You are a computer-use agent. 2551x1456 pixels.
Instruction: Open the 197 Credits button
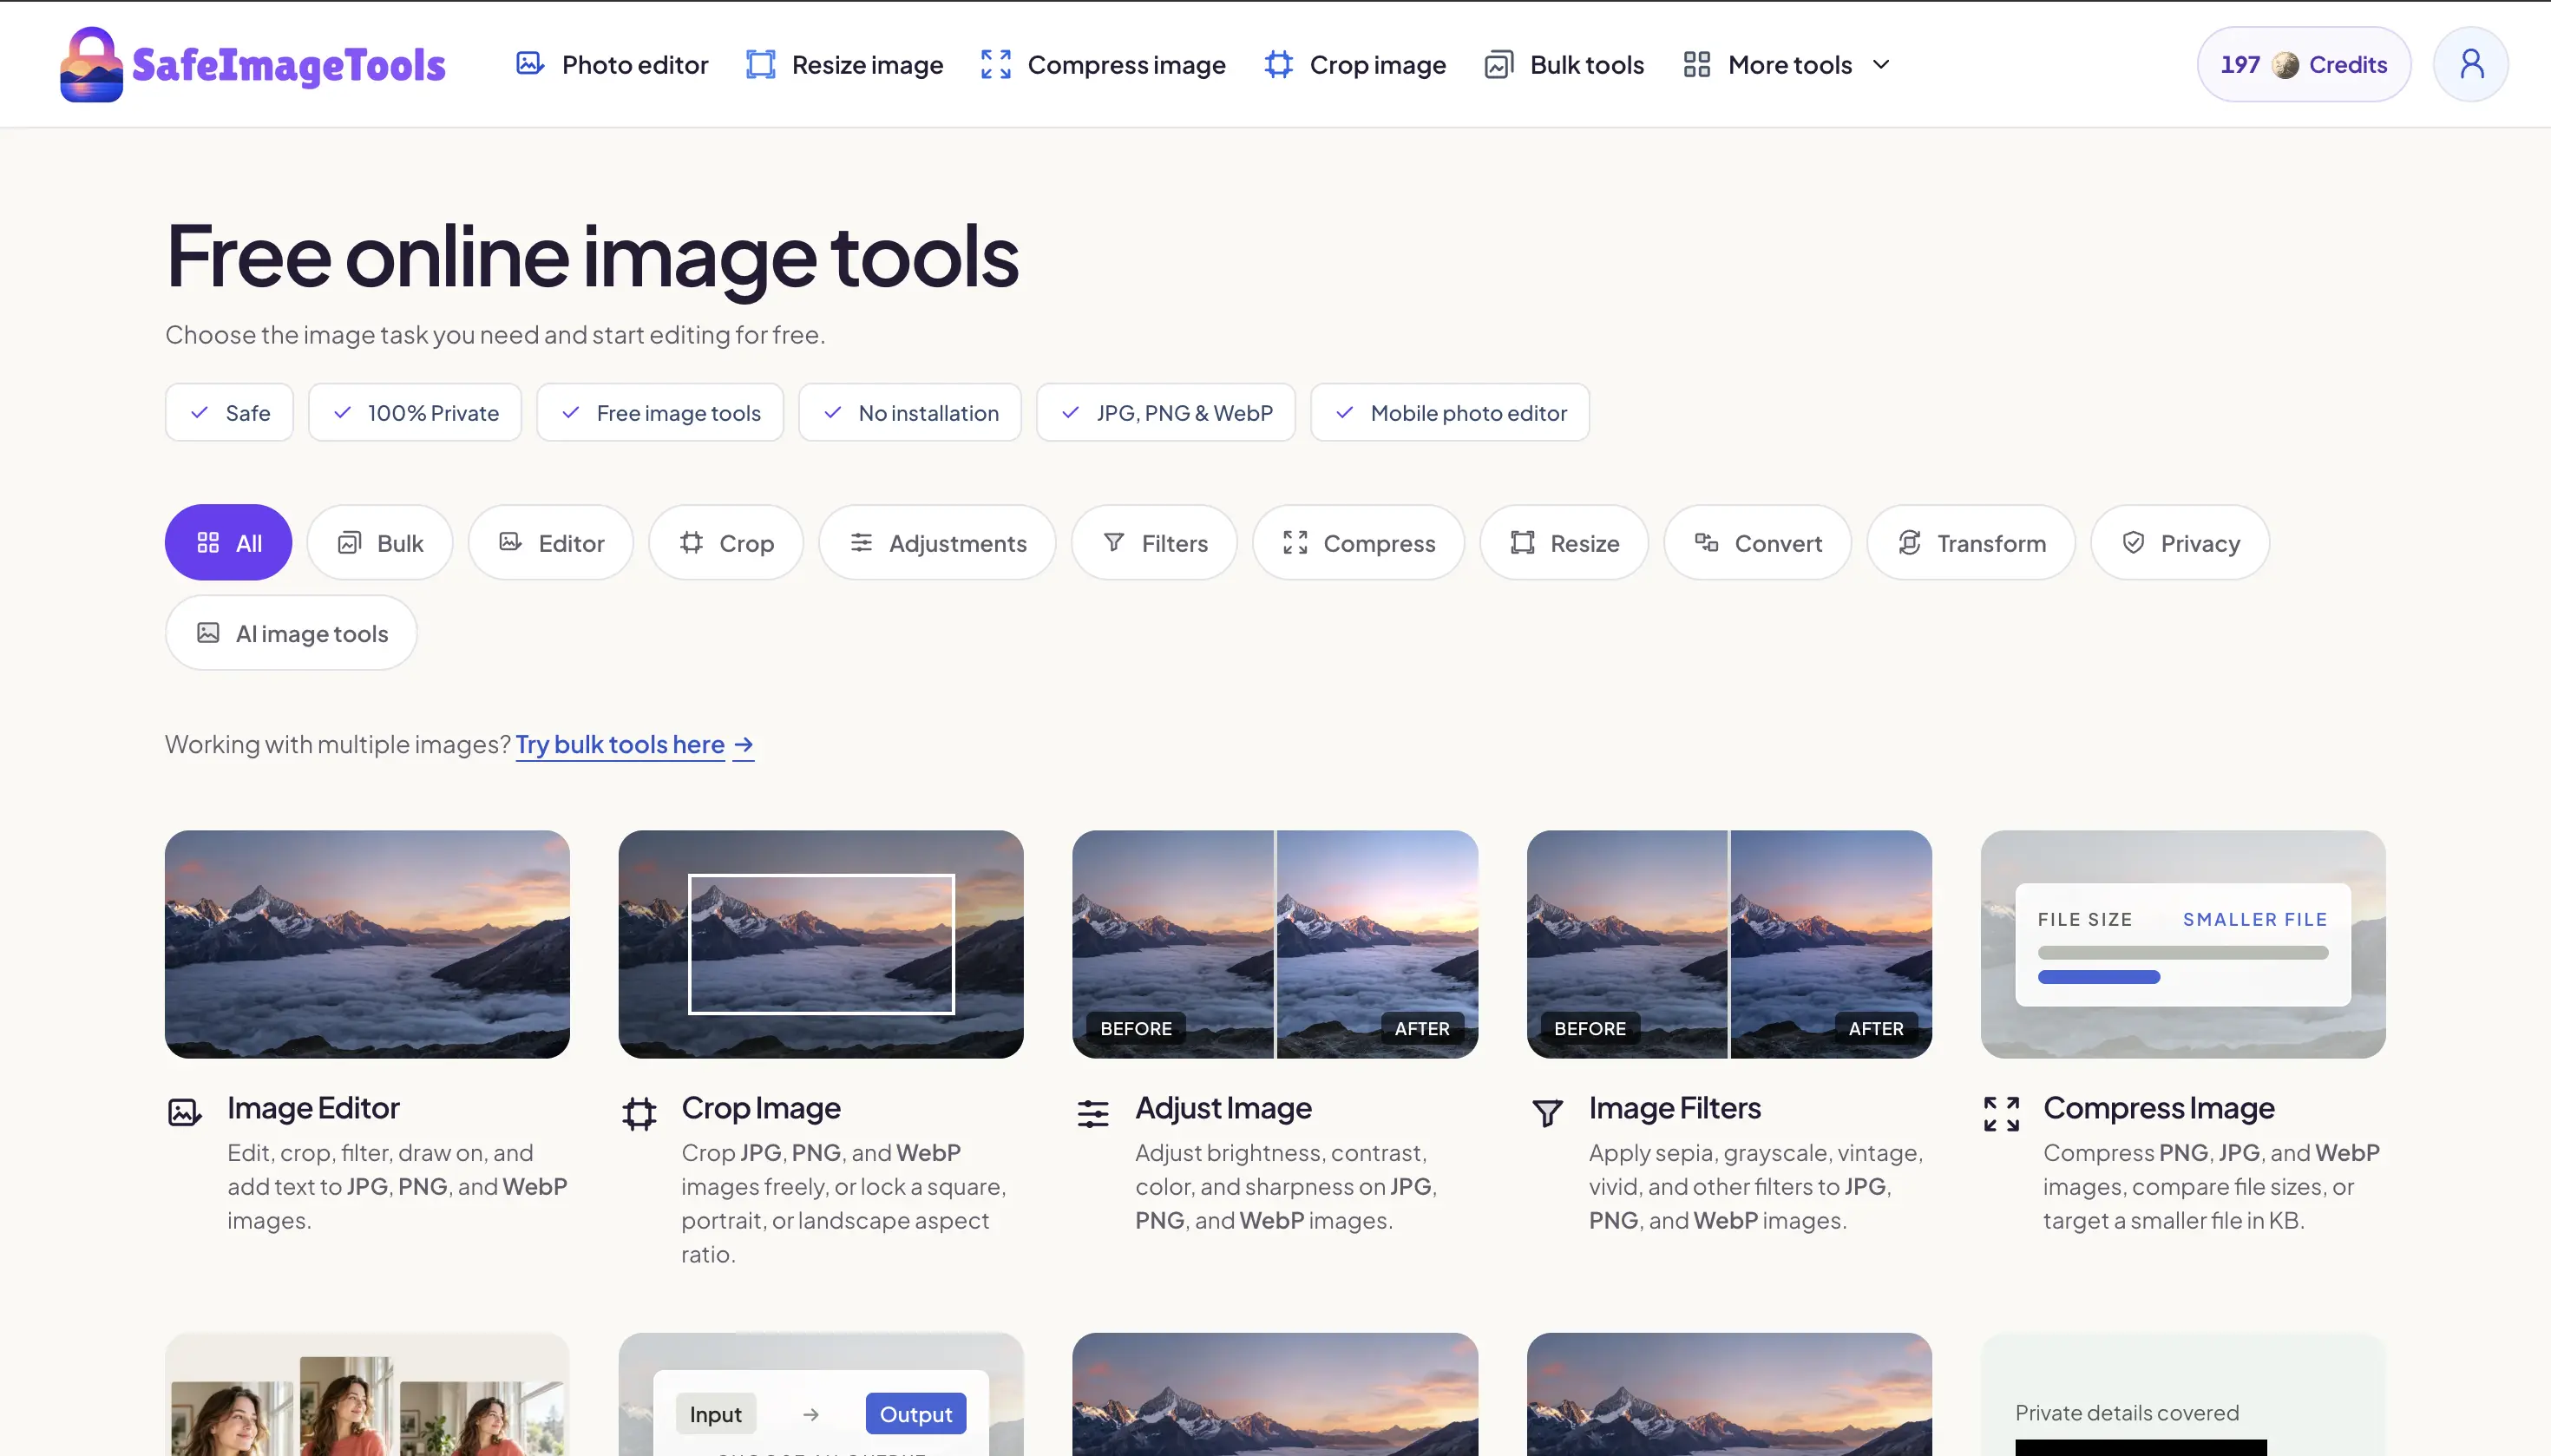coord(2303,64)
